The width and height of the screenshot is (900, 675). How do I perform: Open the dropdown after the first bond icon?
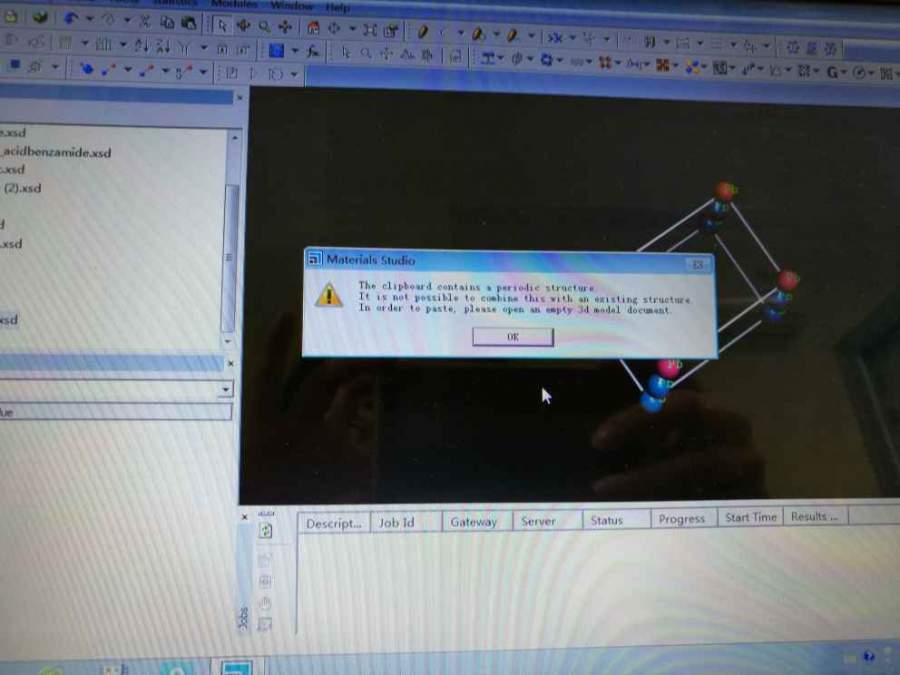tap(128, 70)
